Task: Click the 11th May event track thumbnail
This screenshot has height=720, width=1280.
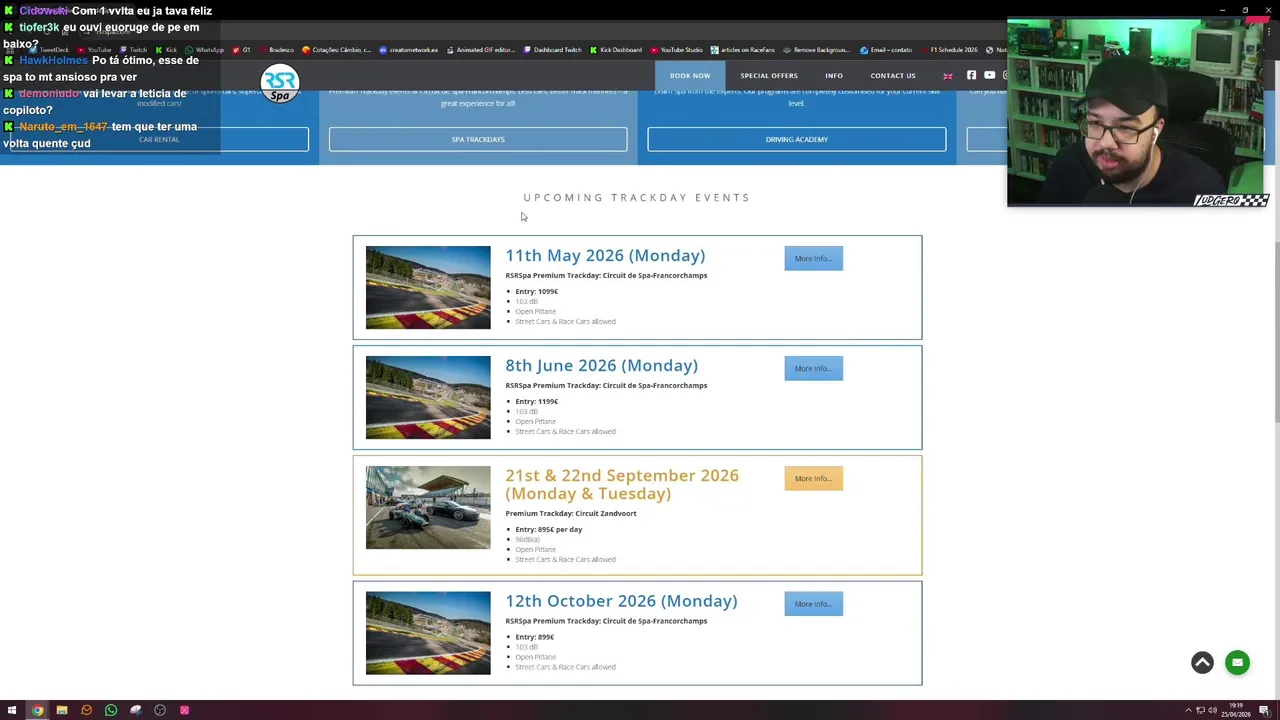Action: tap(428, 287)
